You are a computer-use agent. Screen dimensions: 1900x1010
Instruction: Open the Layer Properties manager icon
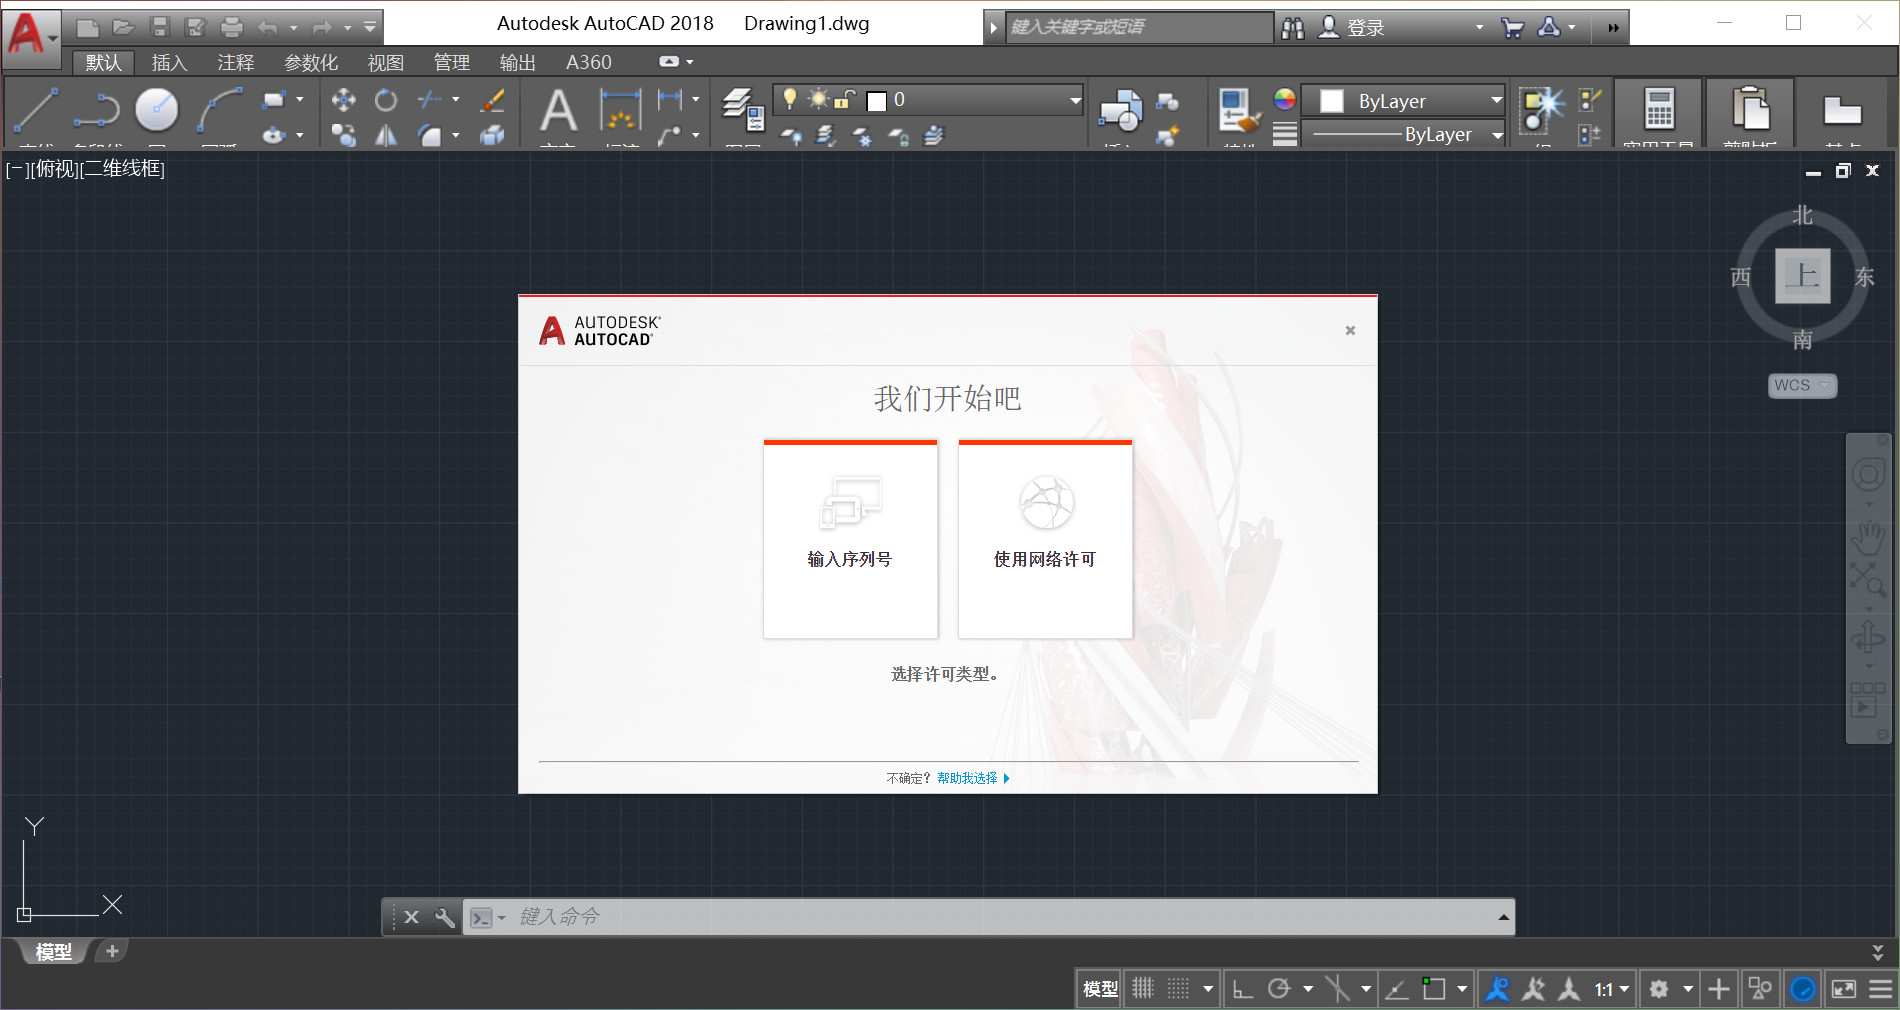[x=743, y=110]
